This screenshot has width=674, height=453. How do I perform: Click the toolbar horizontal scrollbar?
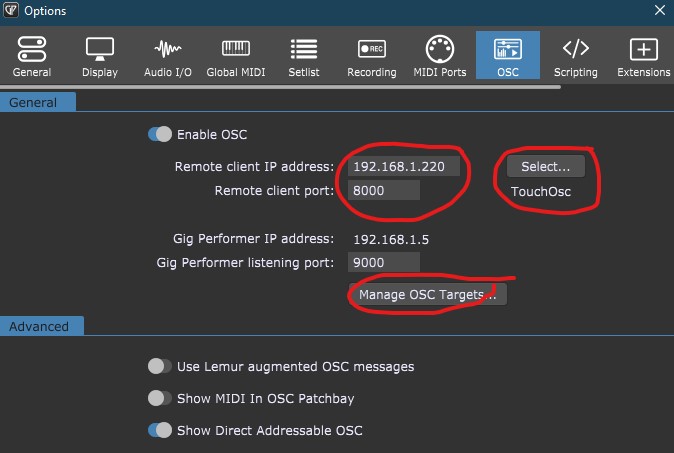click(280, 87)
